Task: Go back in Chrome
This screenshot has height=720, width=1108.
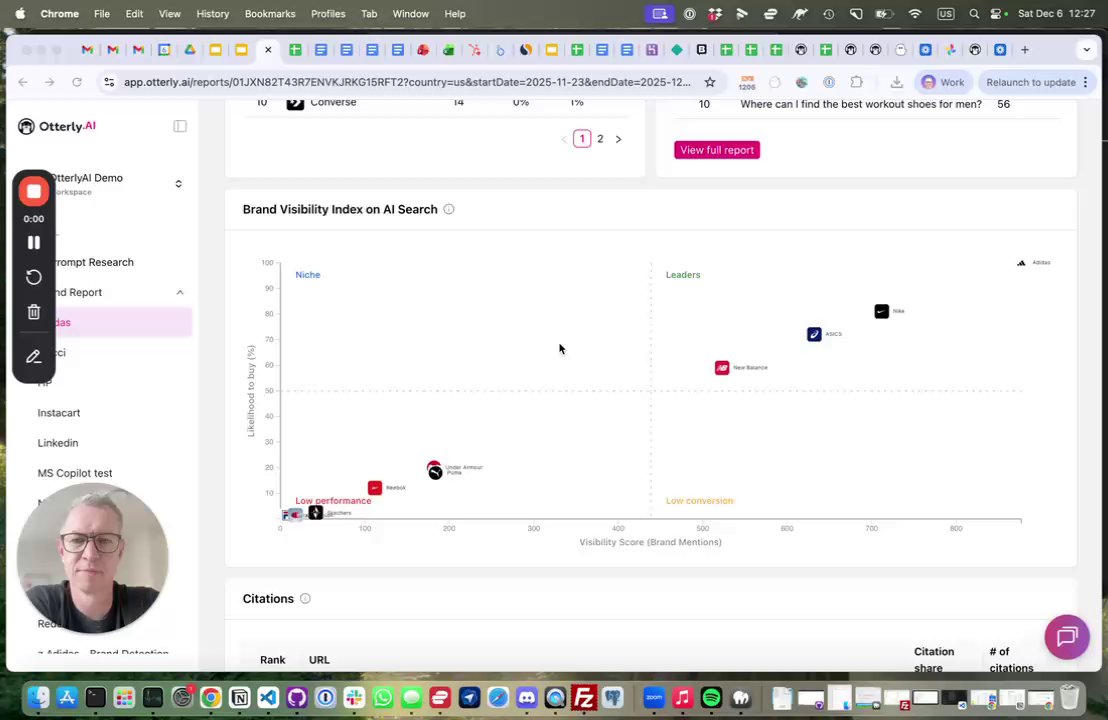Action: (23, 82)
